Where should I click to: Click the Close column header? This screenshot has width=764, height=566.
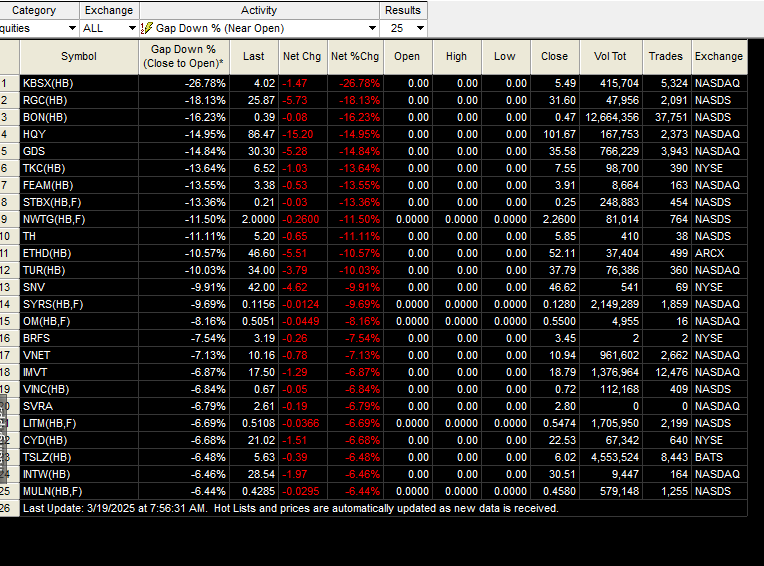coord(554,57)
